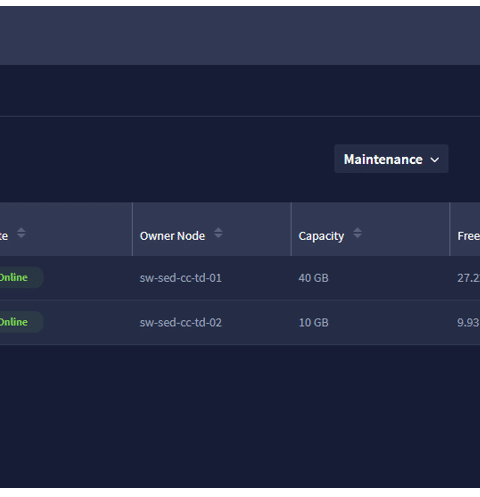Click the 9.93 free space value
The image size is (480, 497).
[x=469, y=322]
